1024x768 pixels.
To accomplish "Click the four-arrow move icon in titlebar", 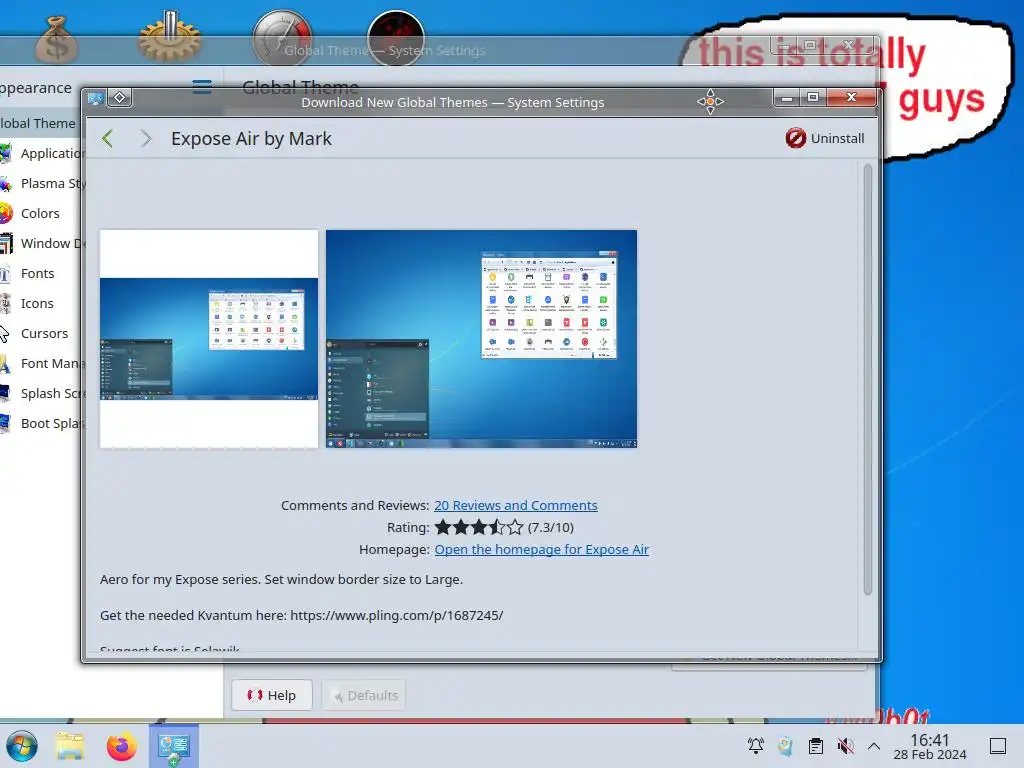I will point(711,101).
